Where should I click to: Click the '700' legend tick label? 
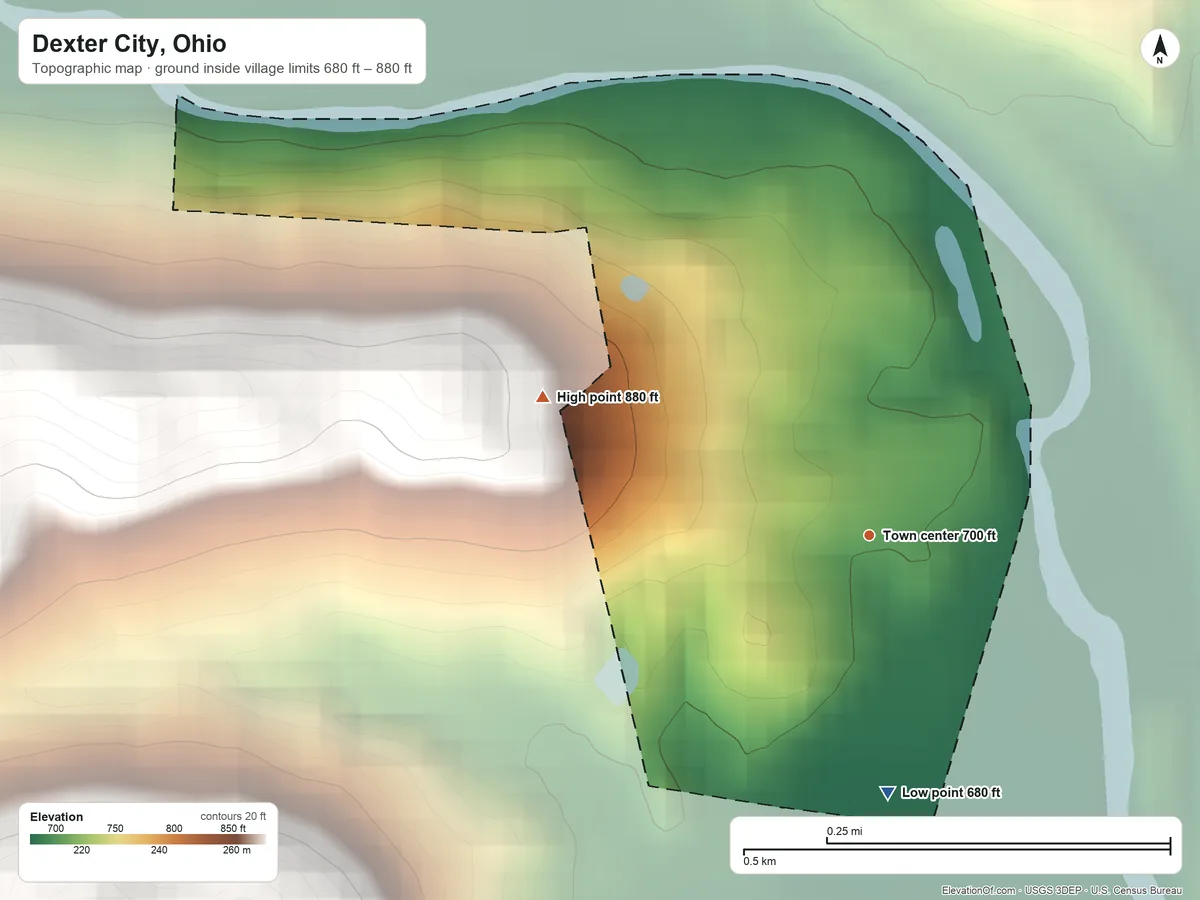(56, 828)
